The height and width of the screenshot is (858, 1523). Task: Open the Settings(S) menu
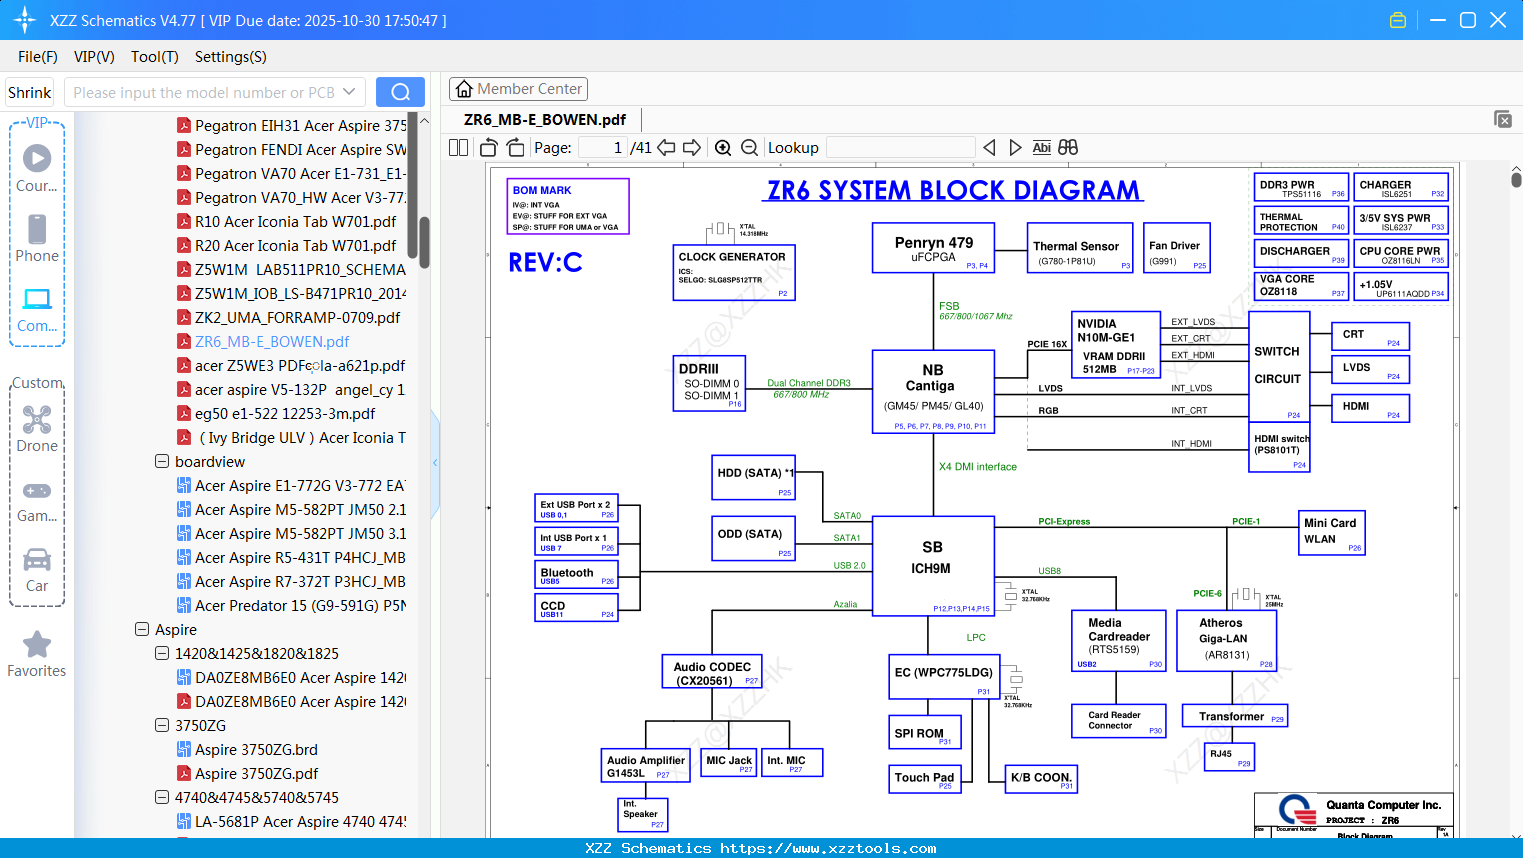pyautogui.click(x=231, y=57)
